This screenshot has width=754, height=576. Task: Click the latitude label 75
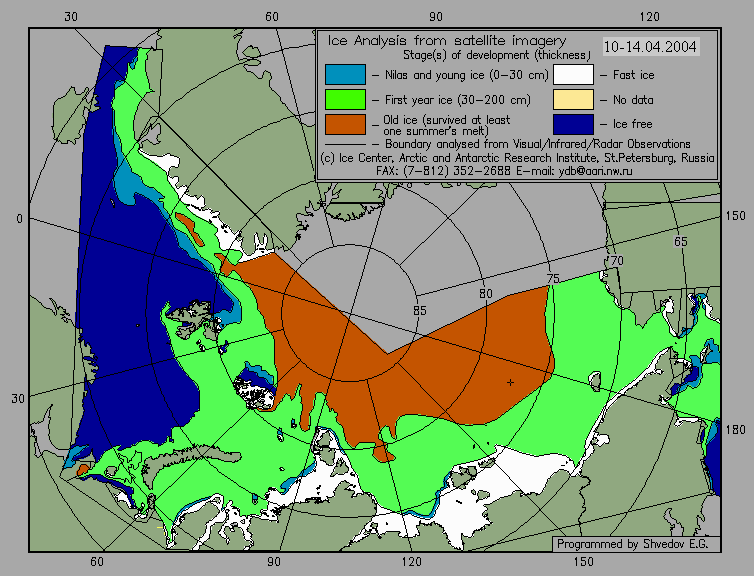pos(553,278)
